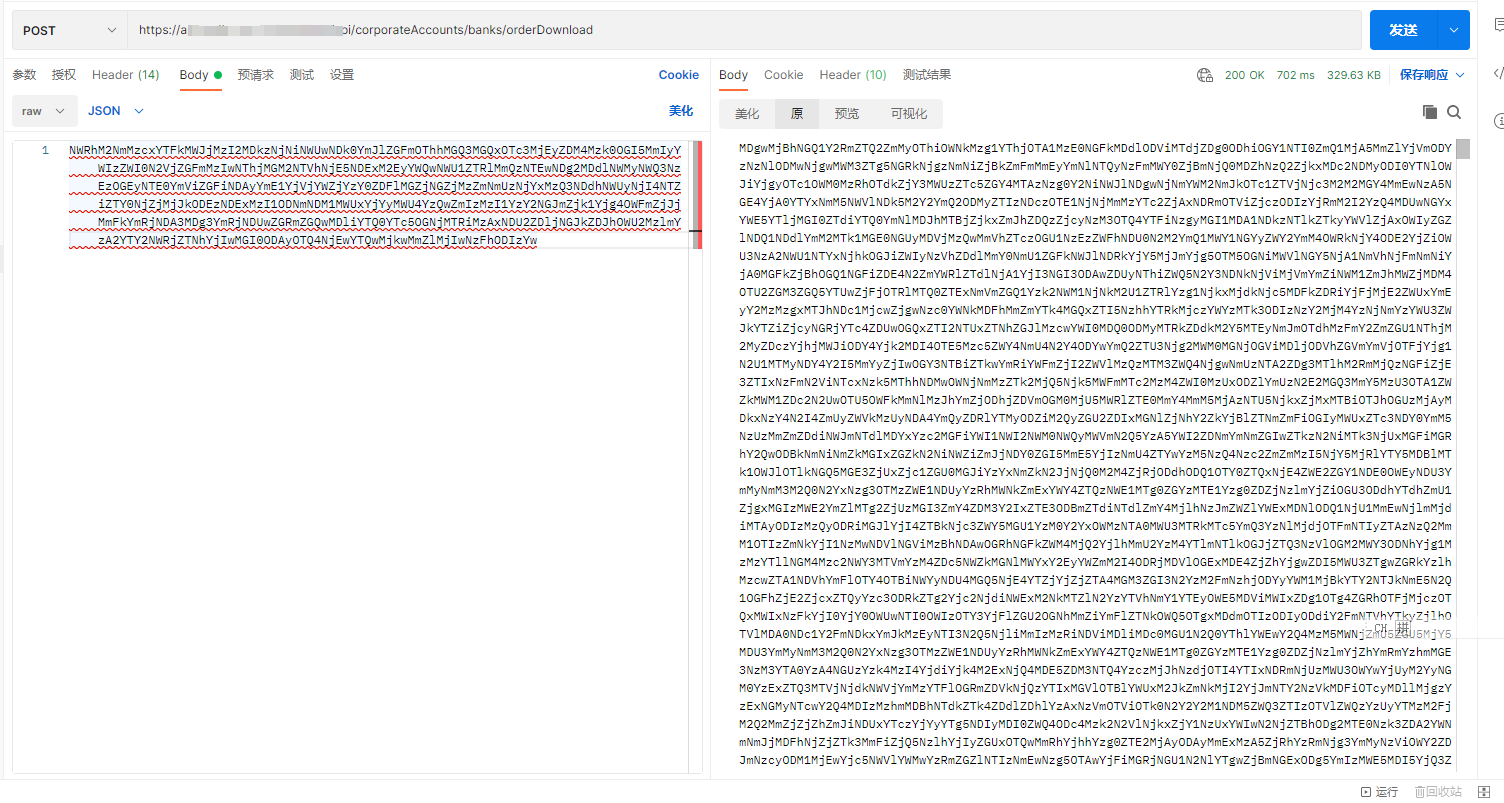Open the 测试结果 tab
Image resolution: width=1504 pixels, height=803 pixels.
point(927,75)
